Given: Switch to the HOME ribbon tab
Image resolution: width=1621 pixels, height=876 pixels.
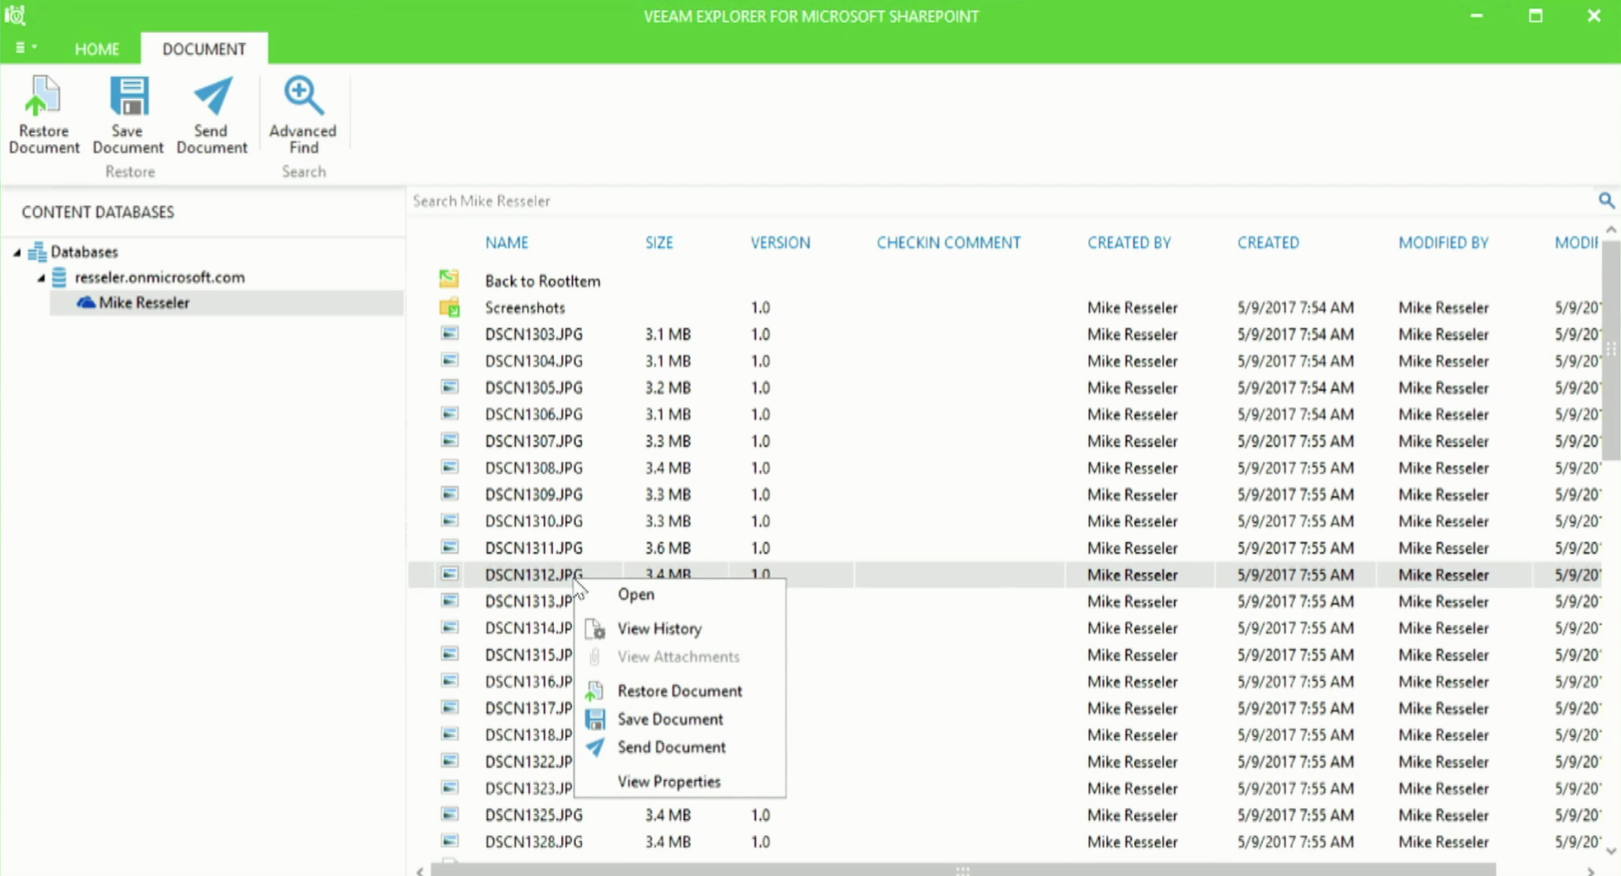Looking at the screenshot, I should click(97, 49).
